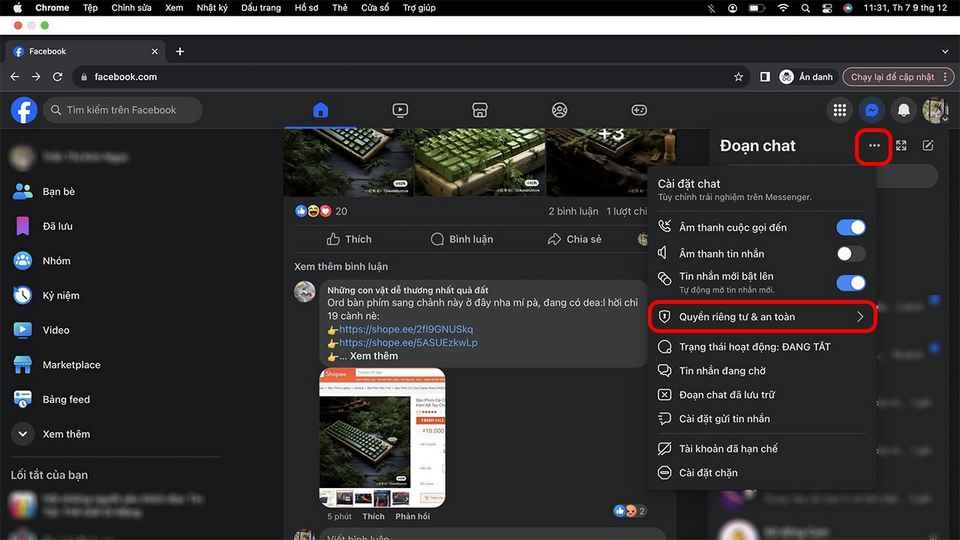
Task: Open the first shopee.ee link
Action: (x=405, y=329)
